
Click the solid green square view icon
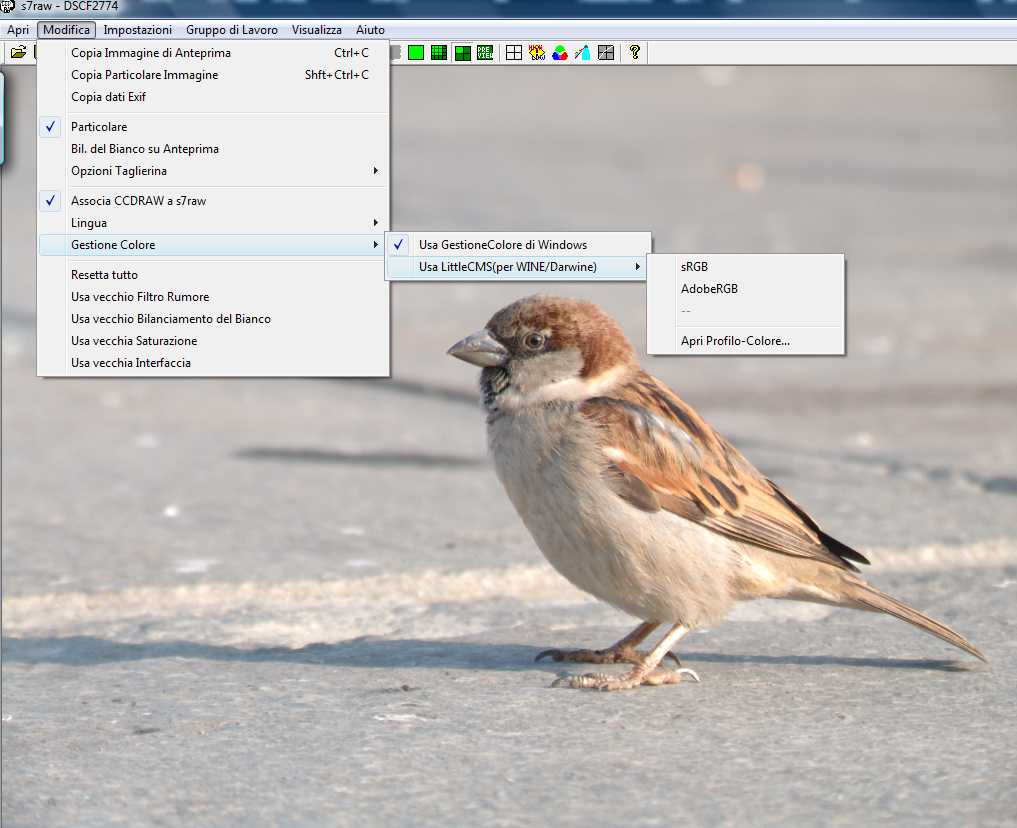pyautogui.click(x=416, y=53)
